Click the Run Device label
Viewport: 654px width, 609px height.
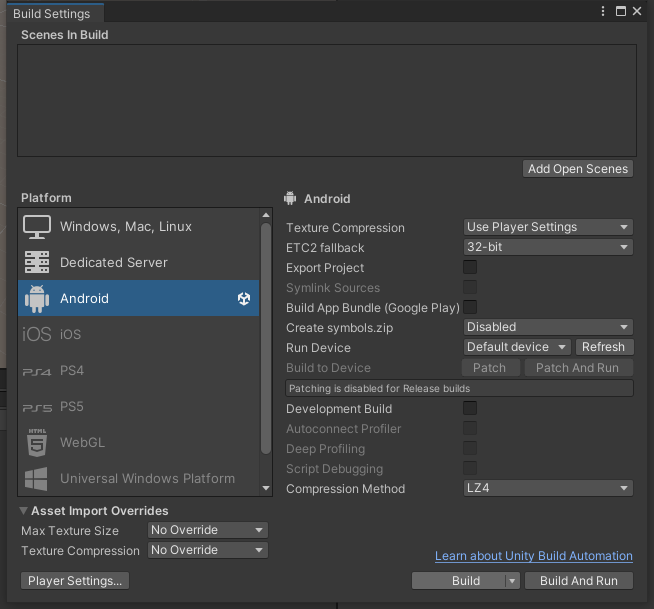tap(318, 348)
